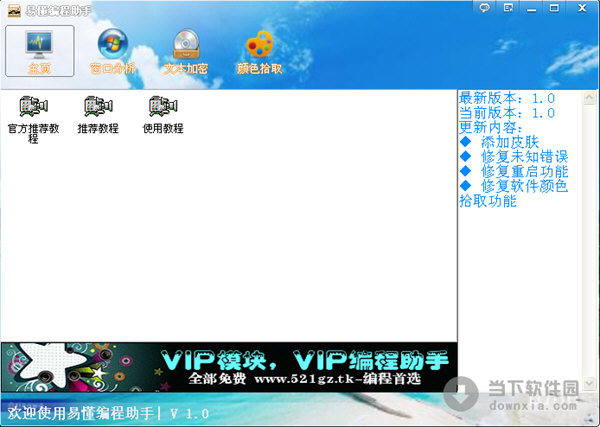Click the 最新版本: 1.0 text
The width and height of the screenshot is (600, 427).
click(x=507, y=98)
